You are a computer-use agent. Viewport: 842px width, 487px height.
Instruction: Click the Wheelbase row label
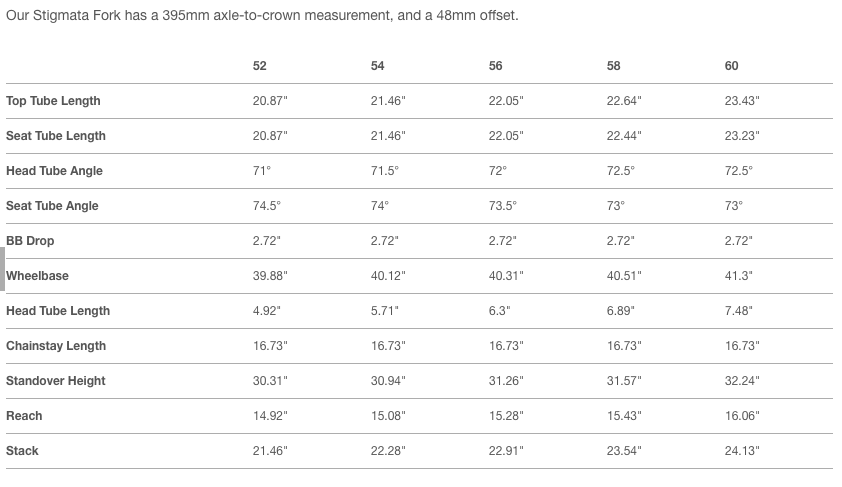click(x=38, y=276)
